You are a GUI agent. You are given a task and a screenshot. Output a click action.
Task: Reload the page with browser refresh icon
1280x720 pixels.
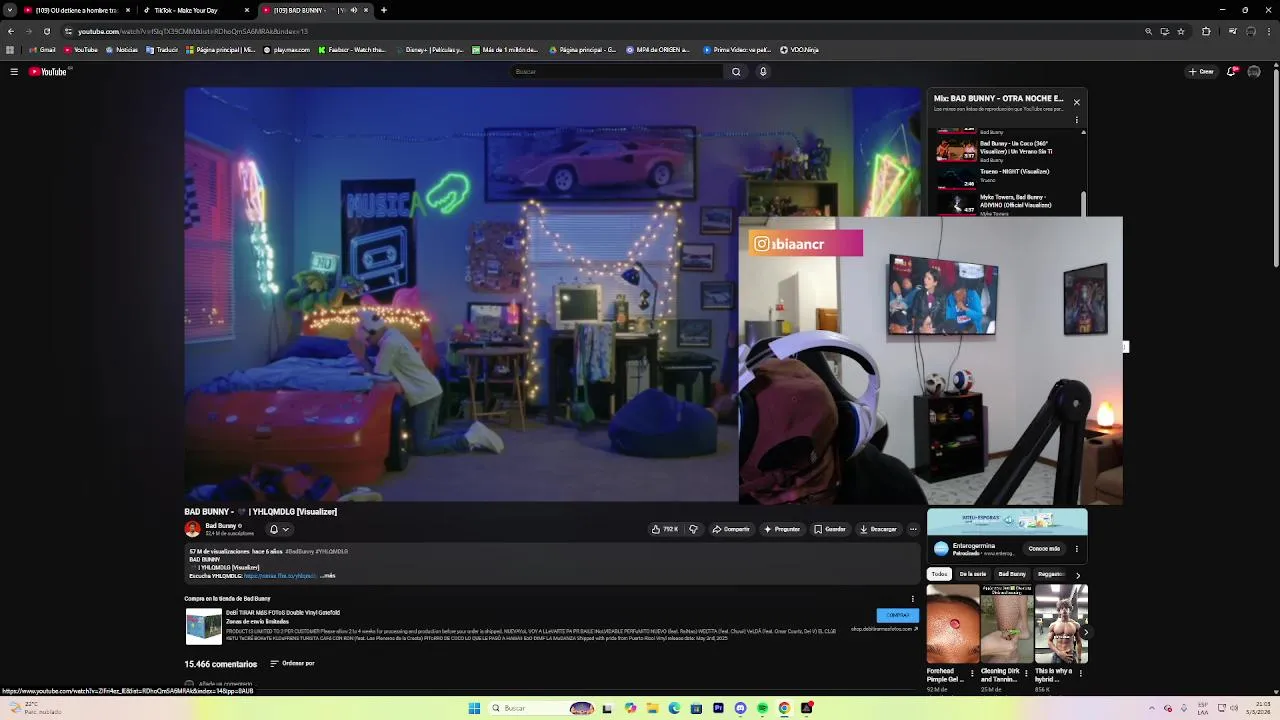point(46,31)
